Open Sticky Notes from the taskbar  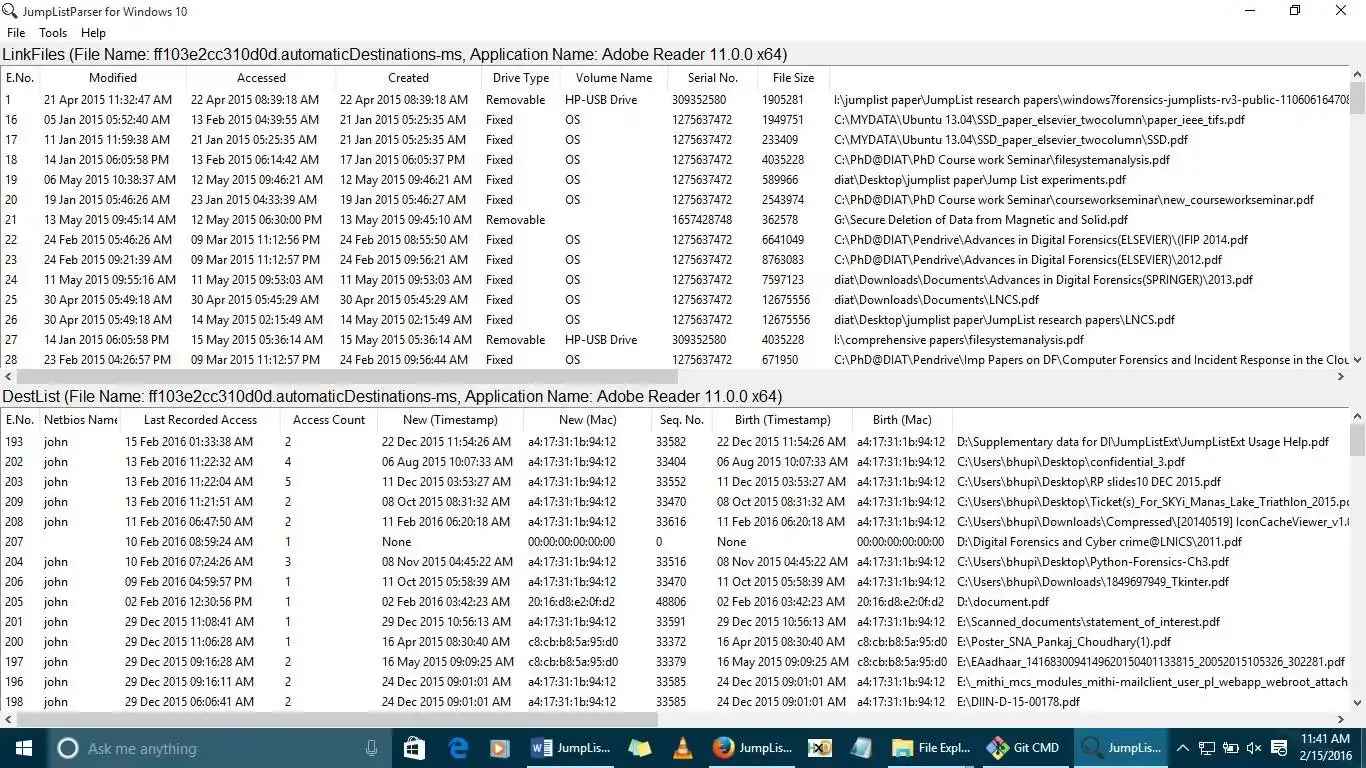click(639, 748)
